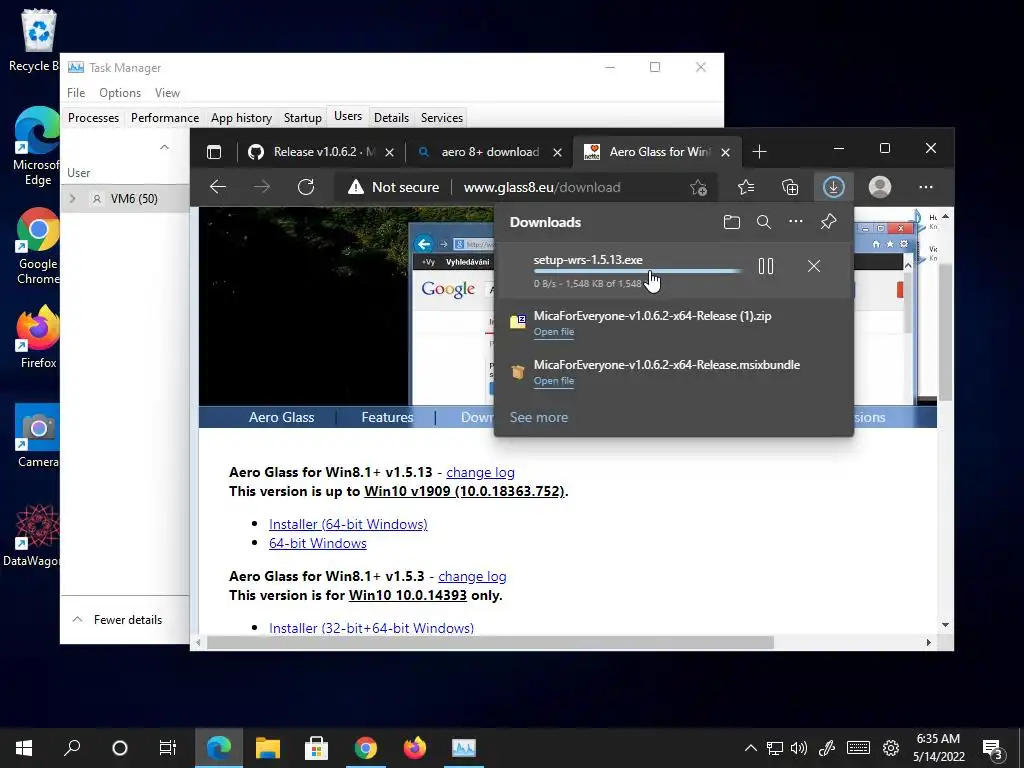Click horizontal scrollbar right arrow
1024x768 pixels.
[929, 643]
